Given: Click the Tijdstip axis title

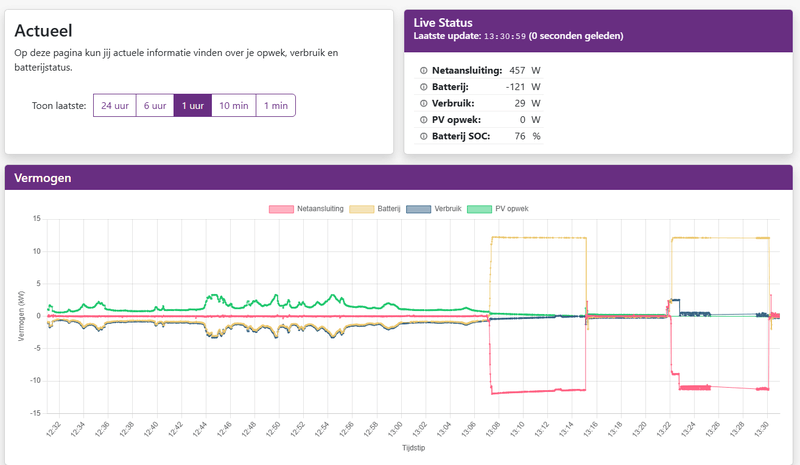Looking at the screenshot, I should coord(413,448).
